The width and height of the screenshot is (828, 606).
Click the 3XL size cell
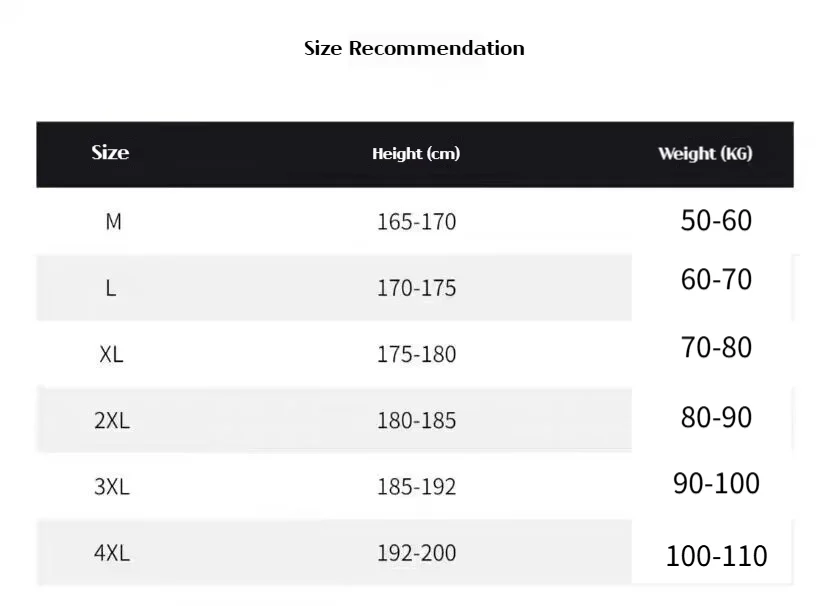[x=112, y=487]
